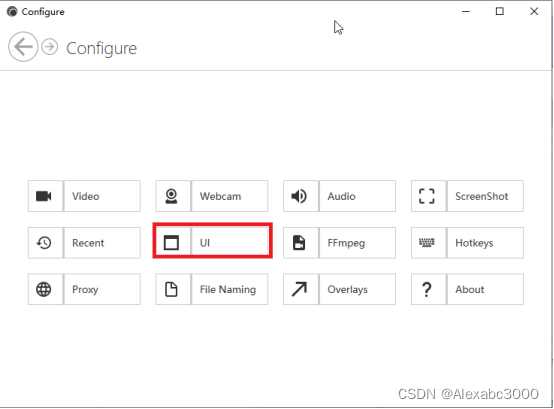Close the Configure window
Screen dimensions: 554x409
pyautogui.click(x=534, y=12)
